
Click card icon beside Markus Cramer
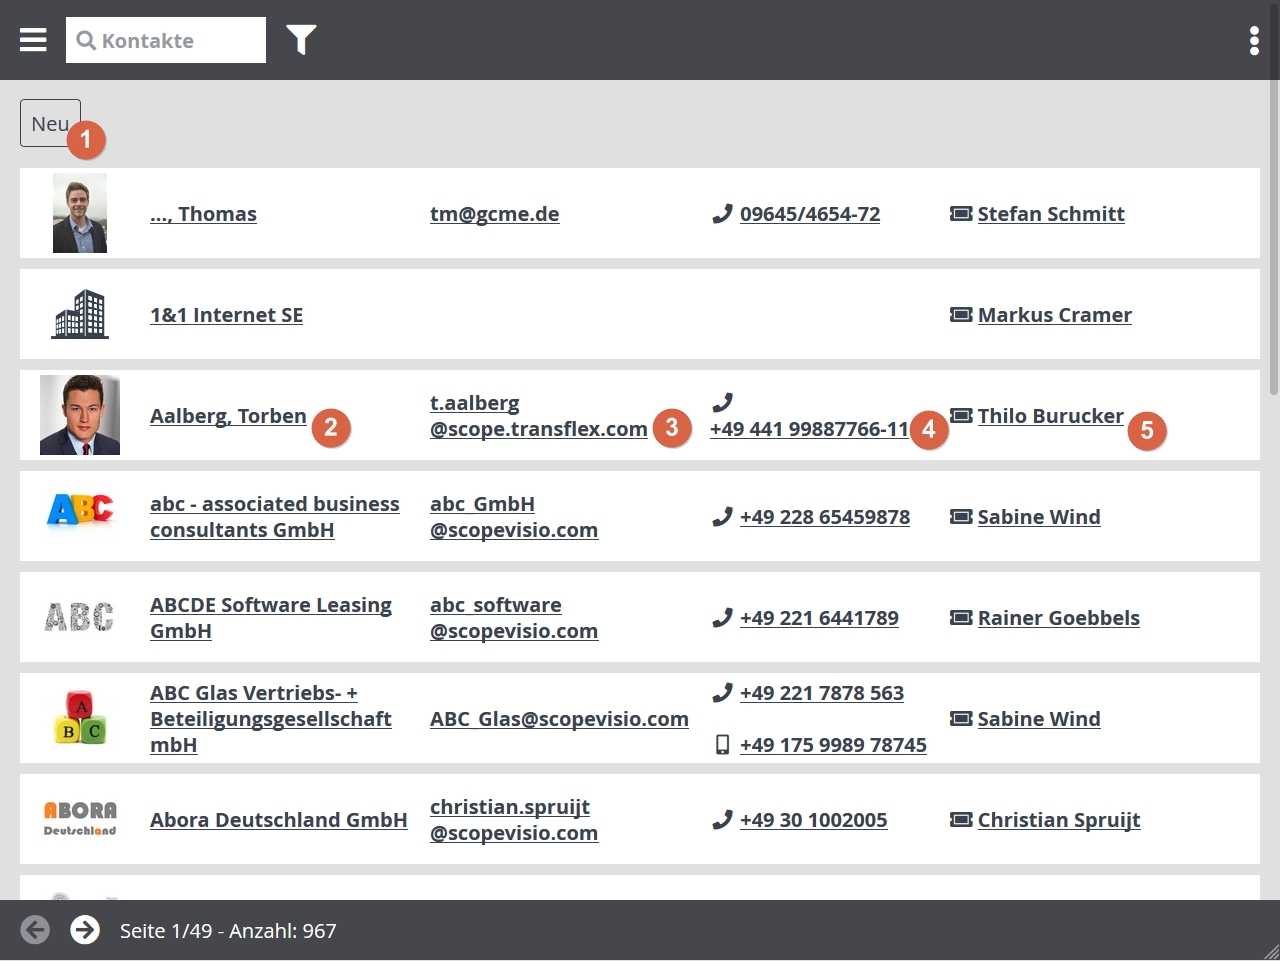pos(961,315)
